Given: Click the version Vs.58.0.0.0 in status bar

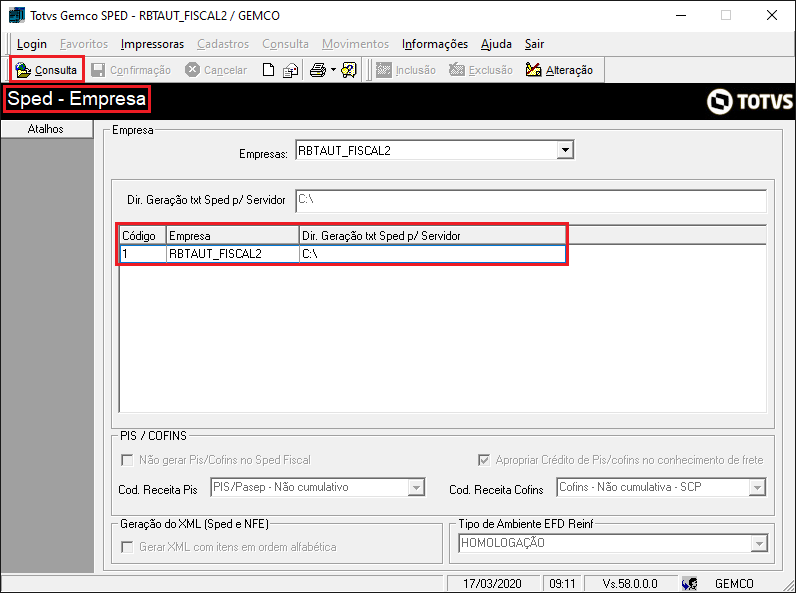Looking at the screenshot, I should pyautogui.click(x=630, y=584).
